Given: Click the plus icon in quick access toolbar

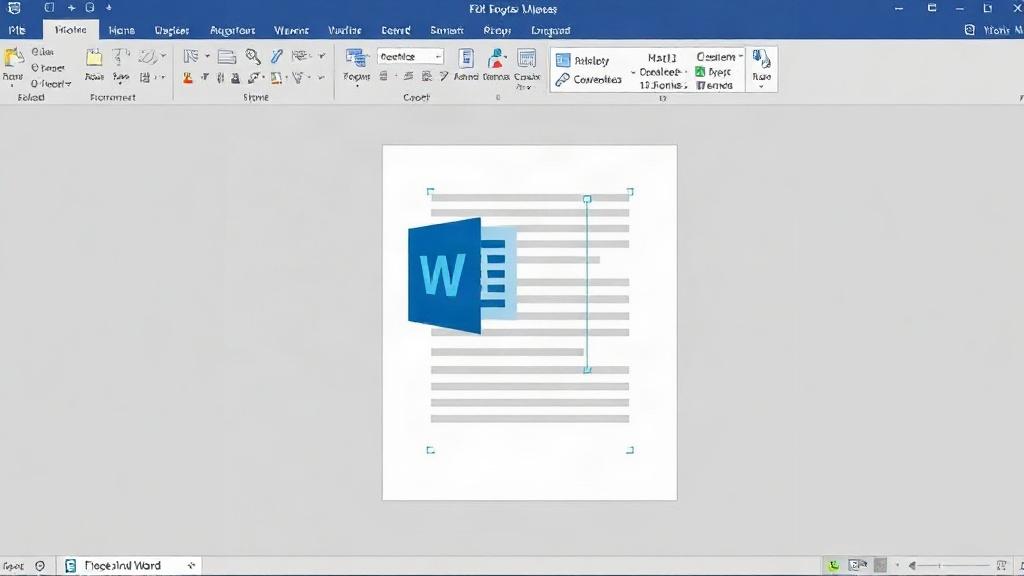Looking at the screenshot, I should tap(71, 8).
